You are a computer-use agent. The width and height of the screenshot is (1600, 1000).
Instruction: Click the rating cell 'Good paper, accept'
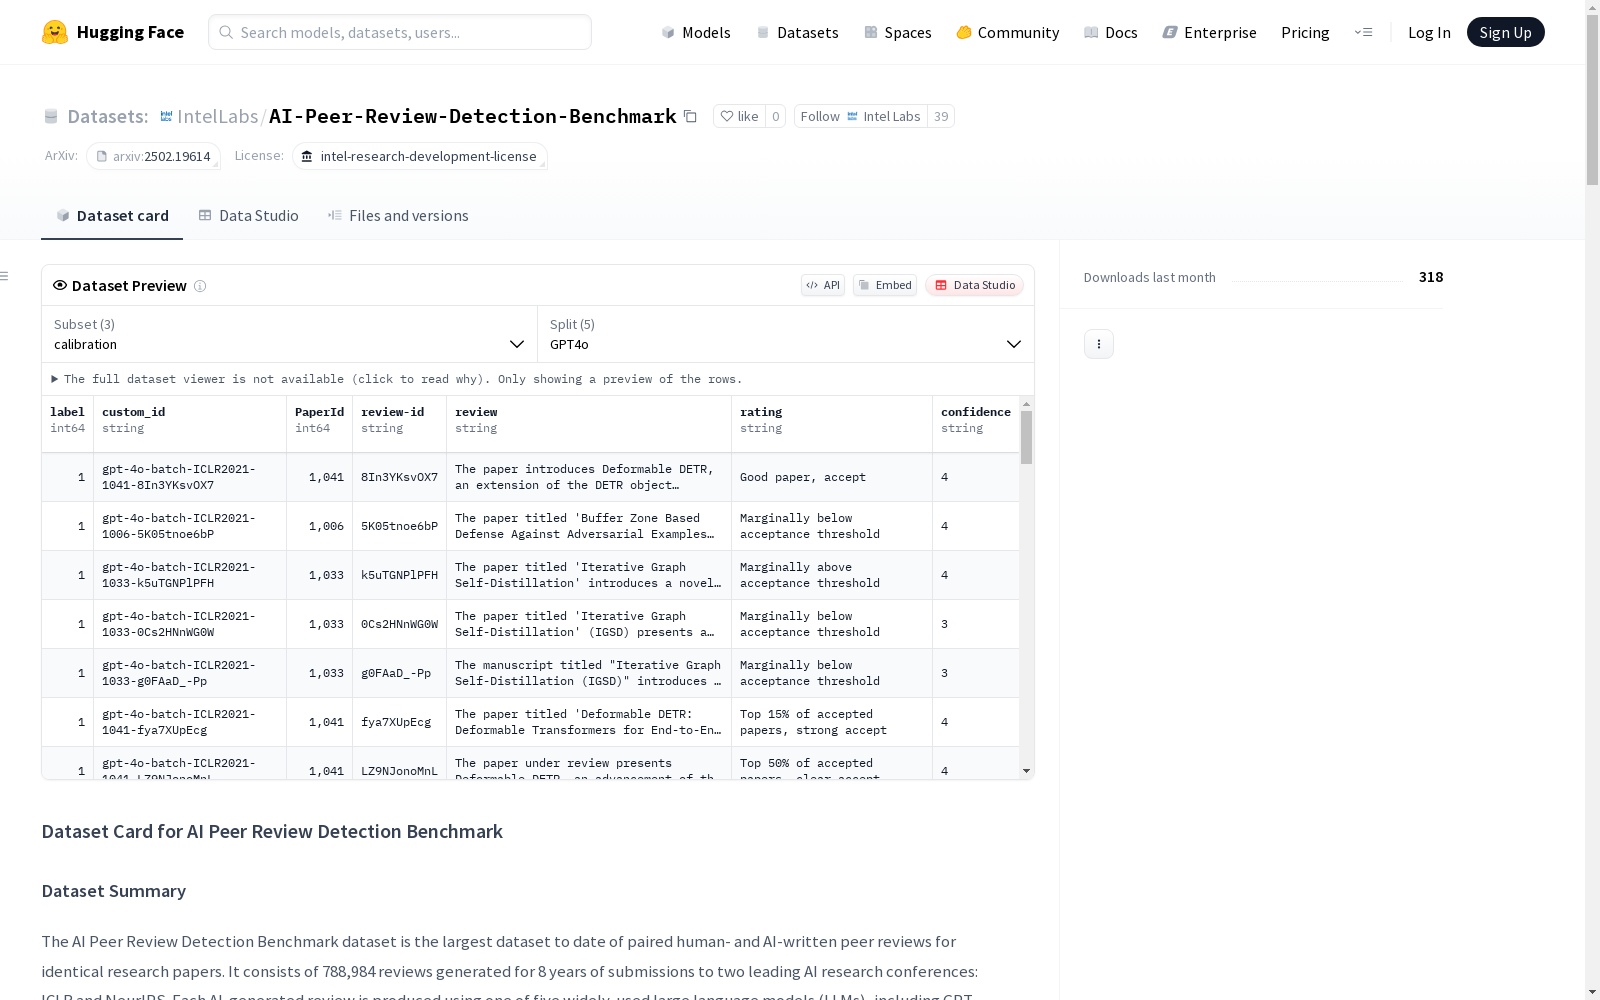coord(832,477)
